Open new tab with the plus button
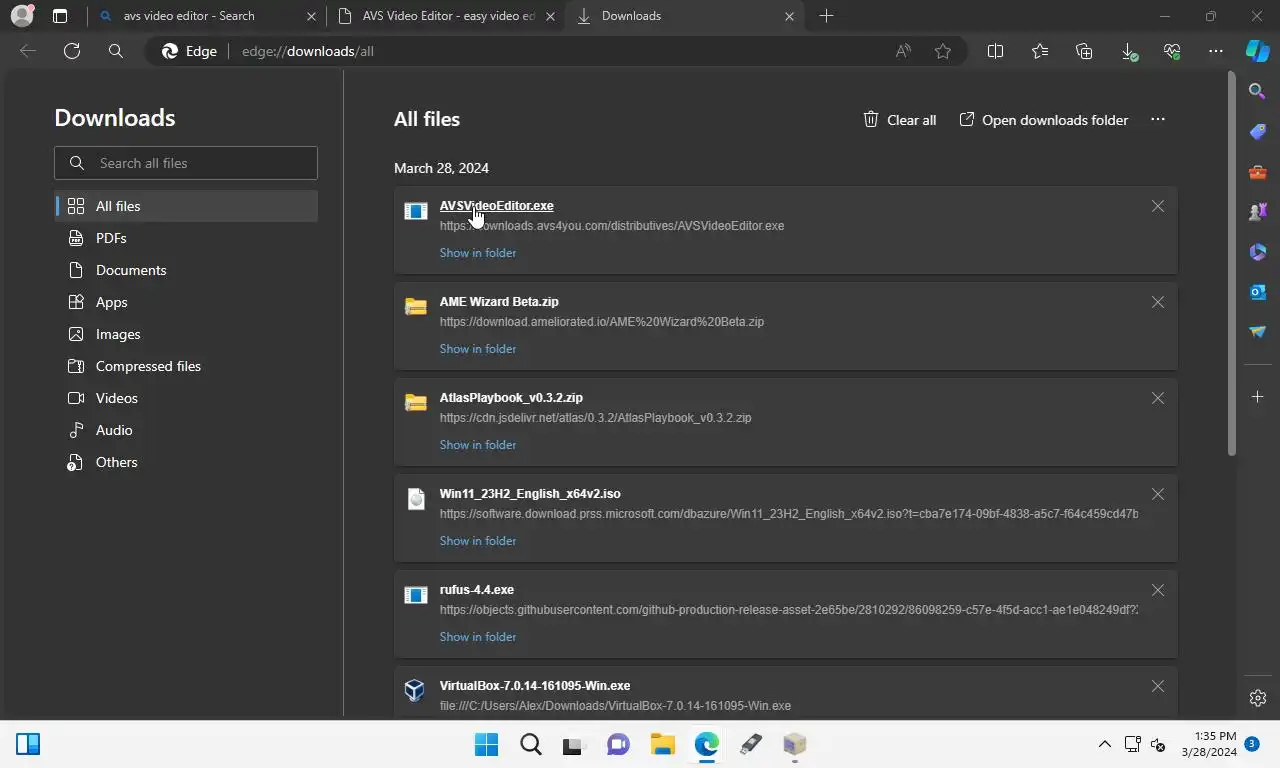 pos(826,16)
